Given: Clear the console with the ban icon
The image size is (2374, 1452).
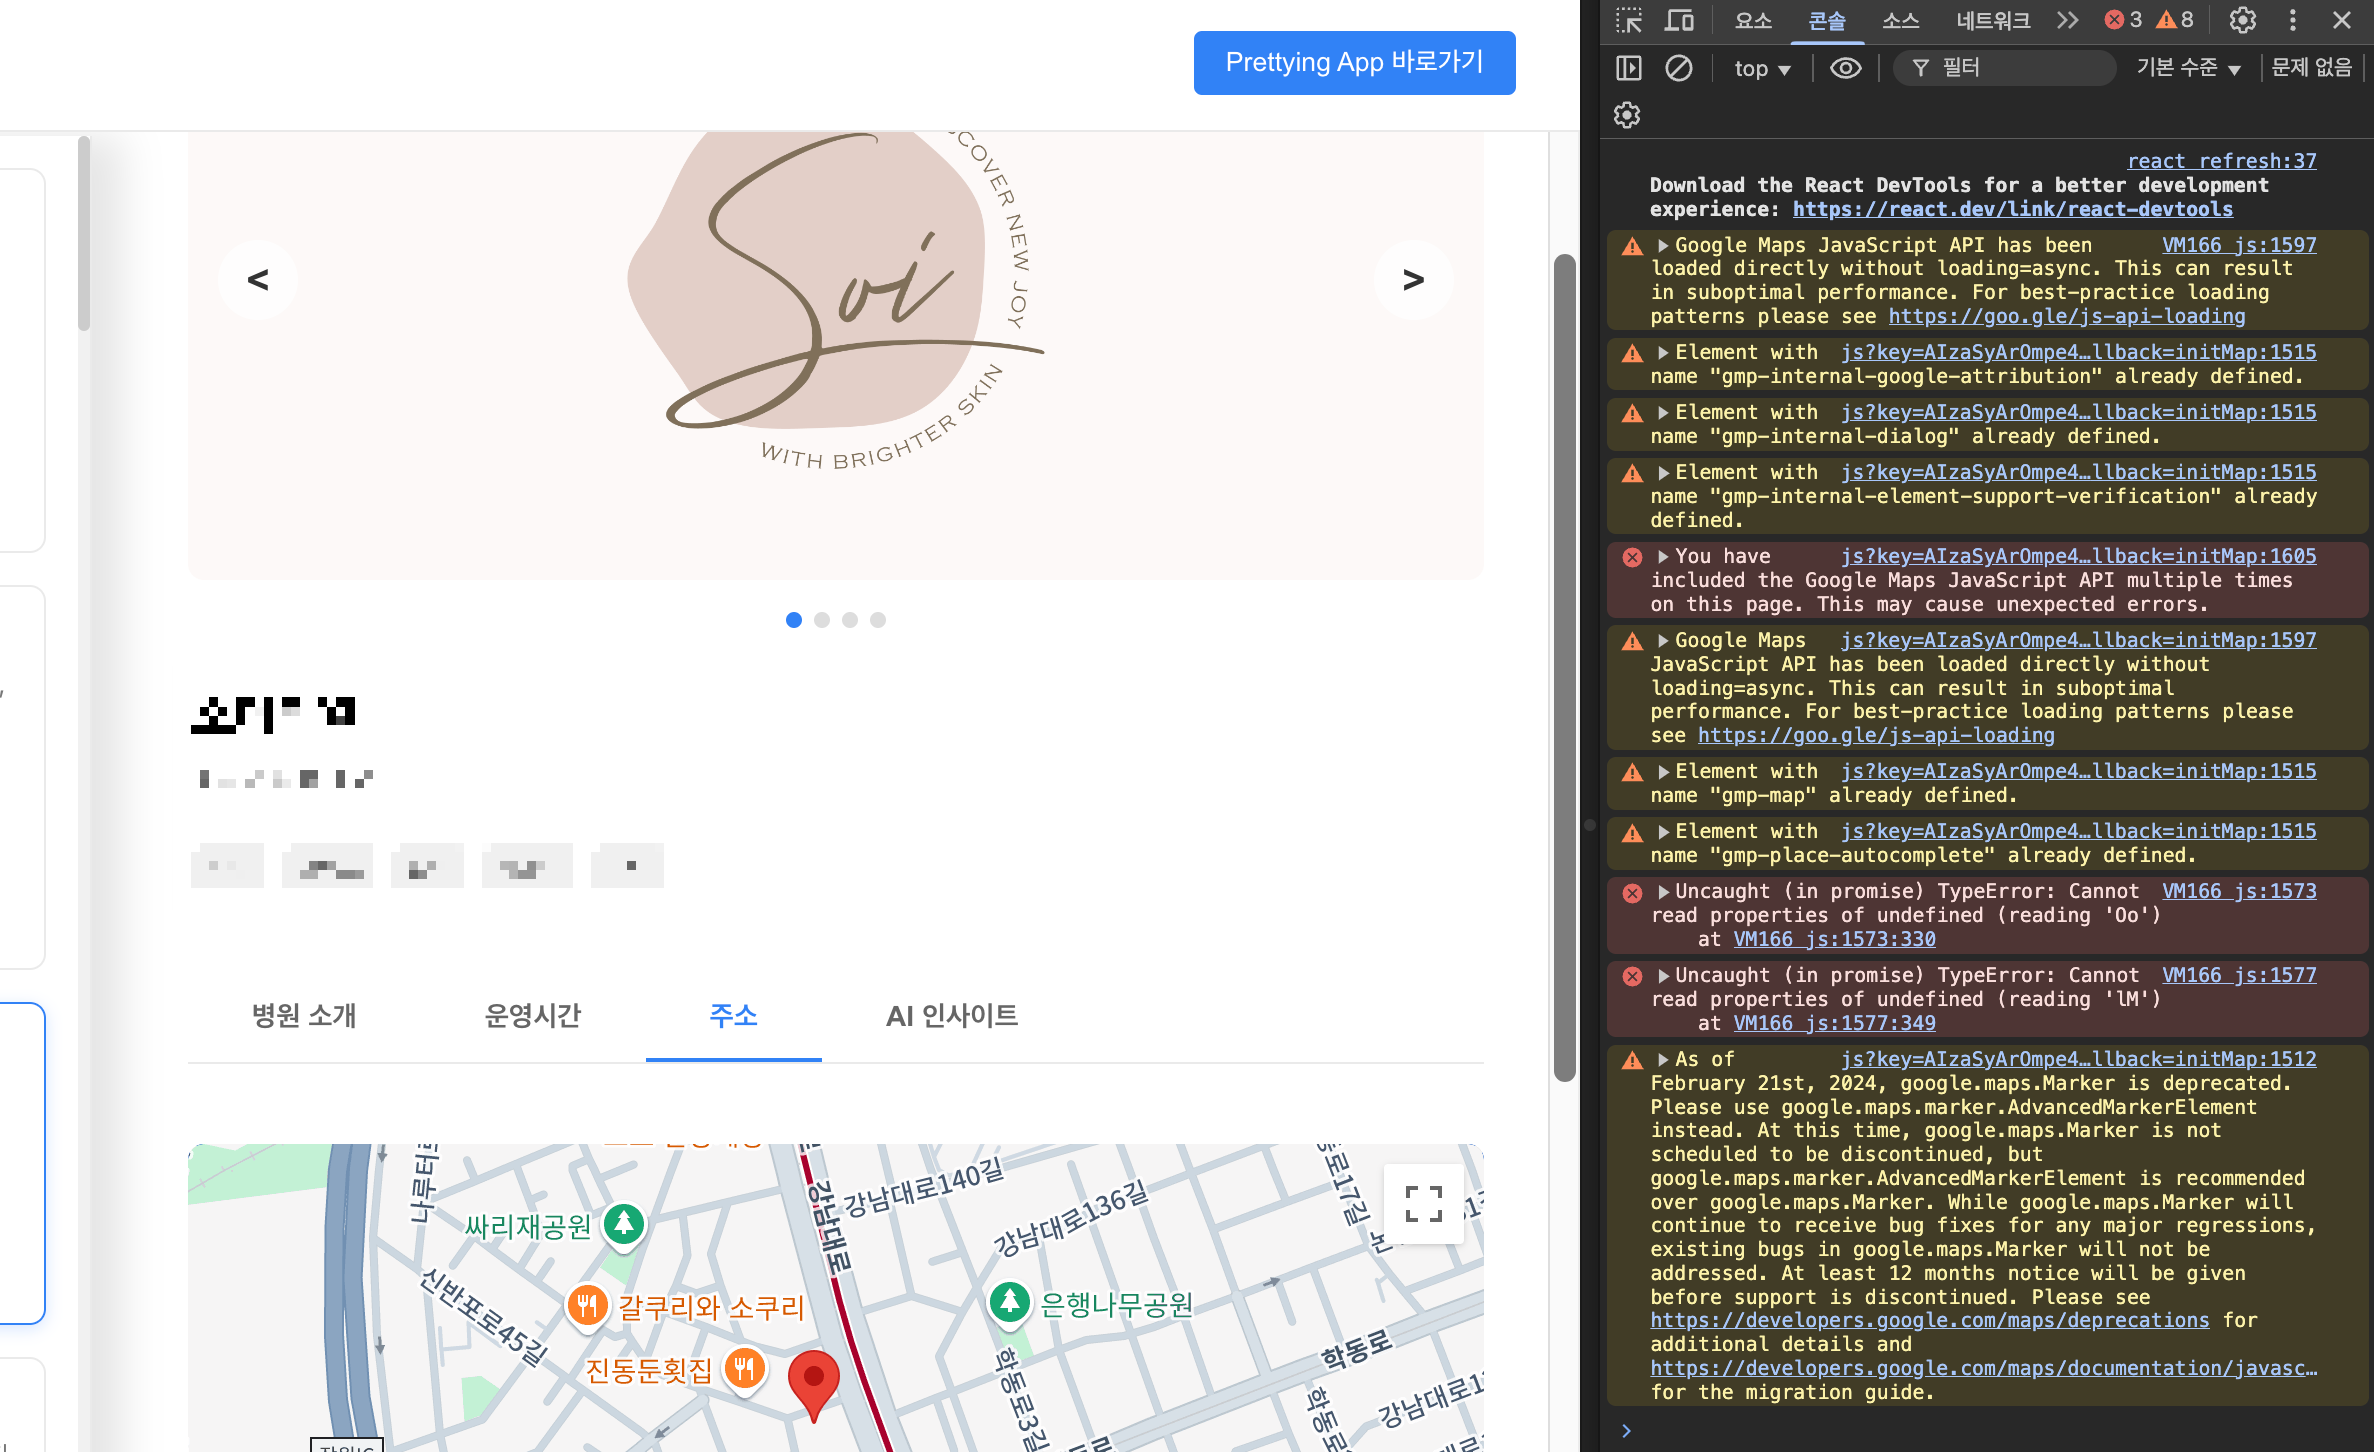Looking at the screenshot, I should coord(1679,68).
